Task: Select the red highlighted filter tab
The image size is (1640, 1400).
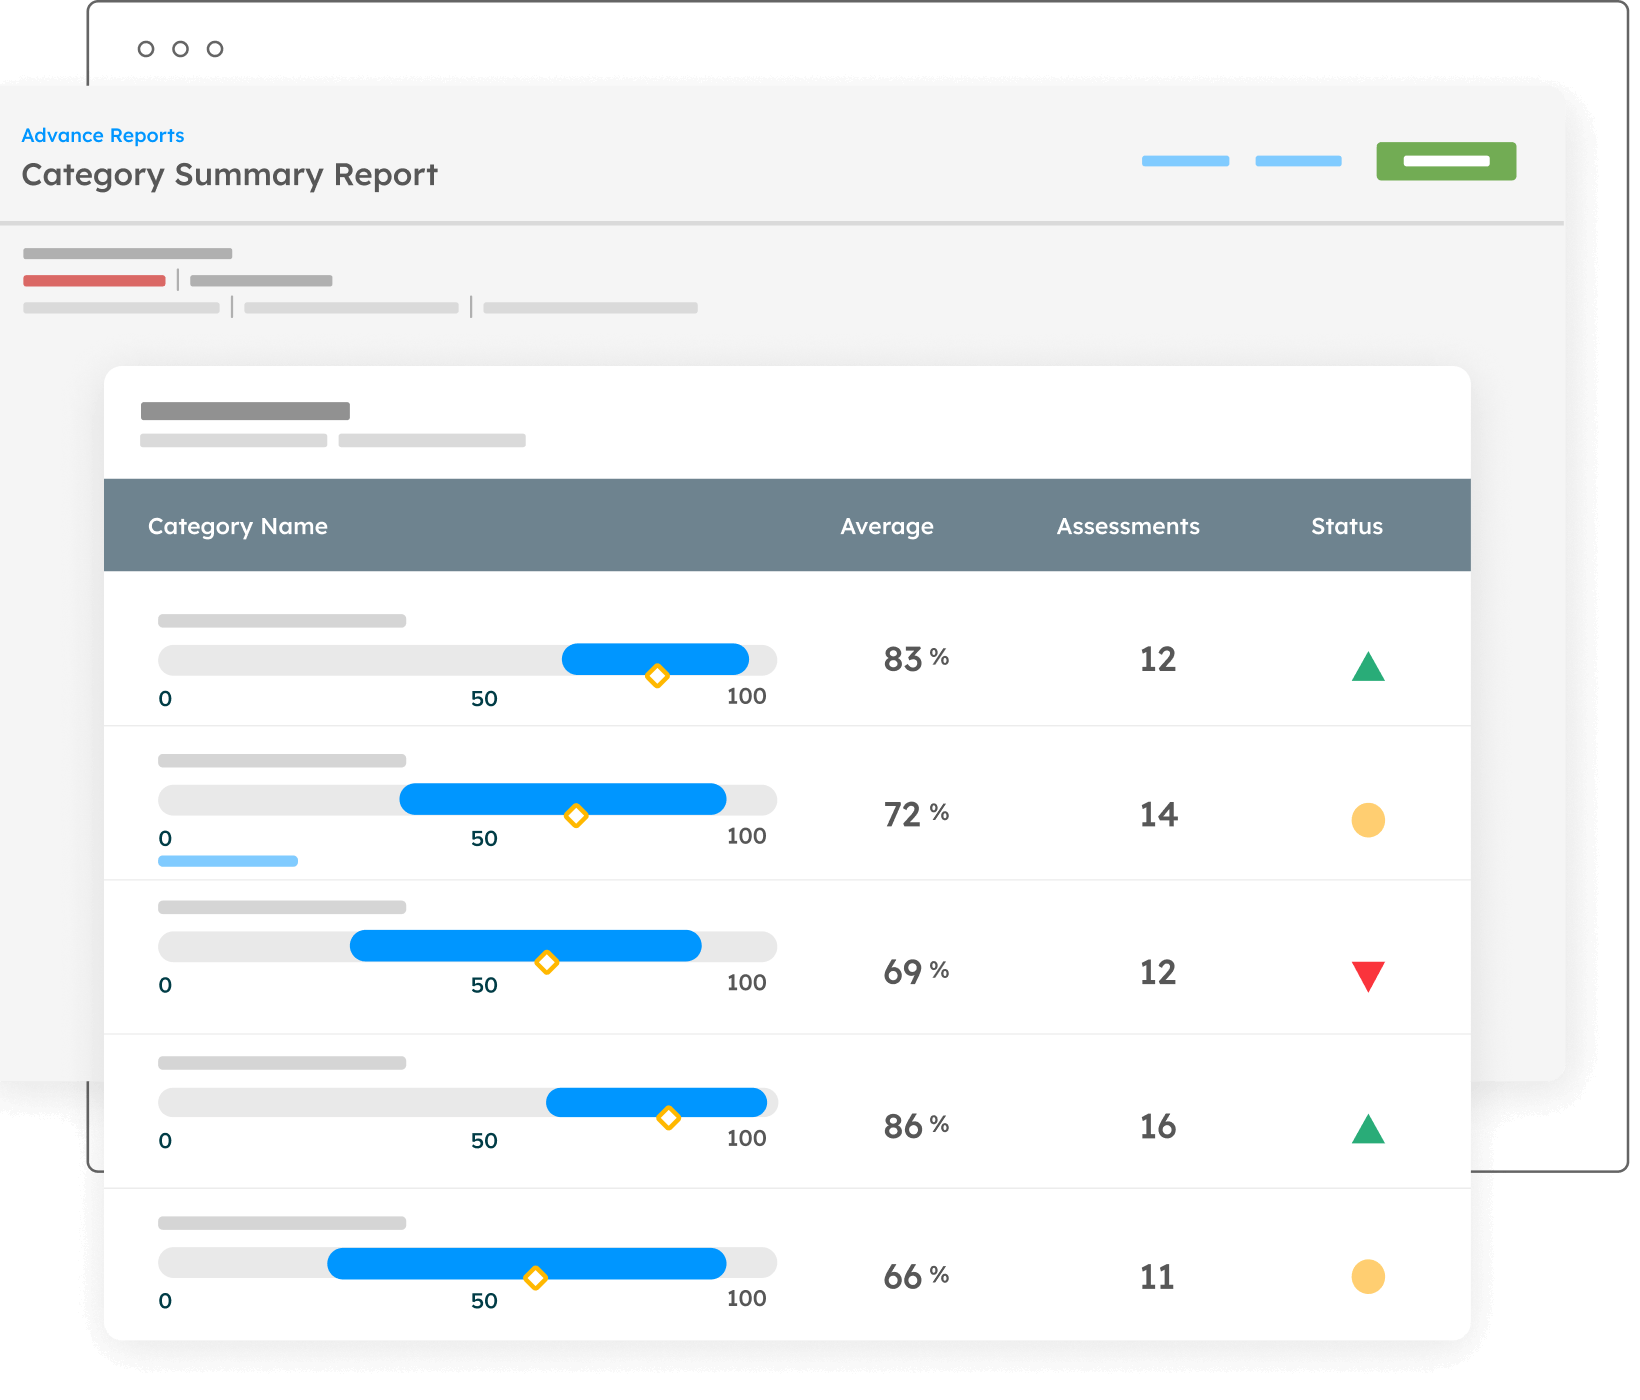Action: click(94, 281)
